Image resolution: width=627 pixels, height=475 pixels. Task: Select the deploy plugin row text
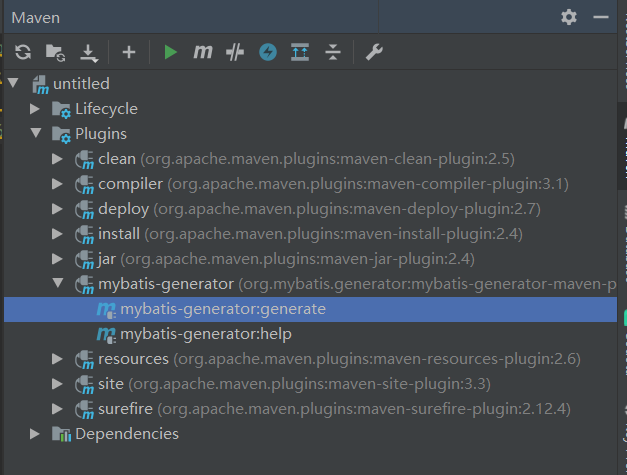tap(319, 209)
